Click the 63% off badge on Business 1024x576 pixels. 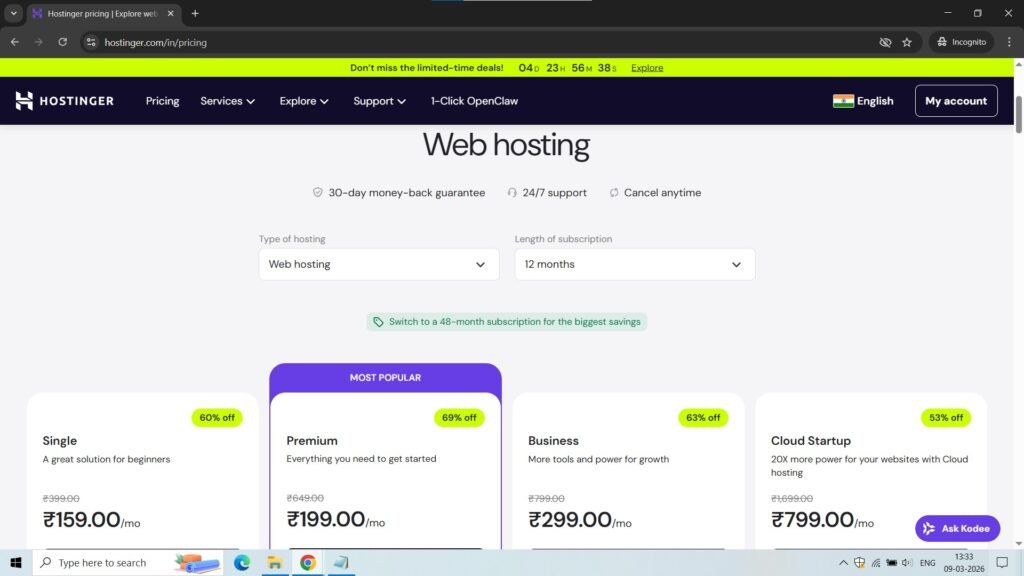click(x=703, y=417)
